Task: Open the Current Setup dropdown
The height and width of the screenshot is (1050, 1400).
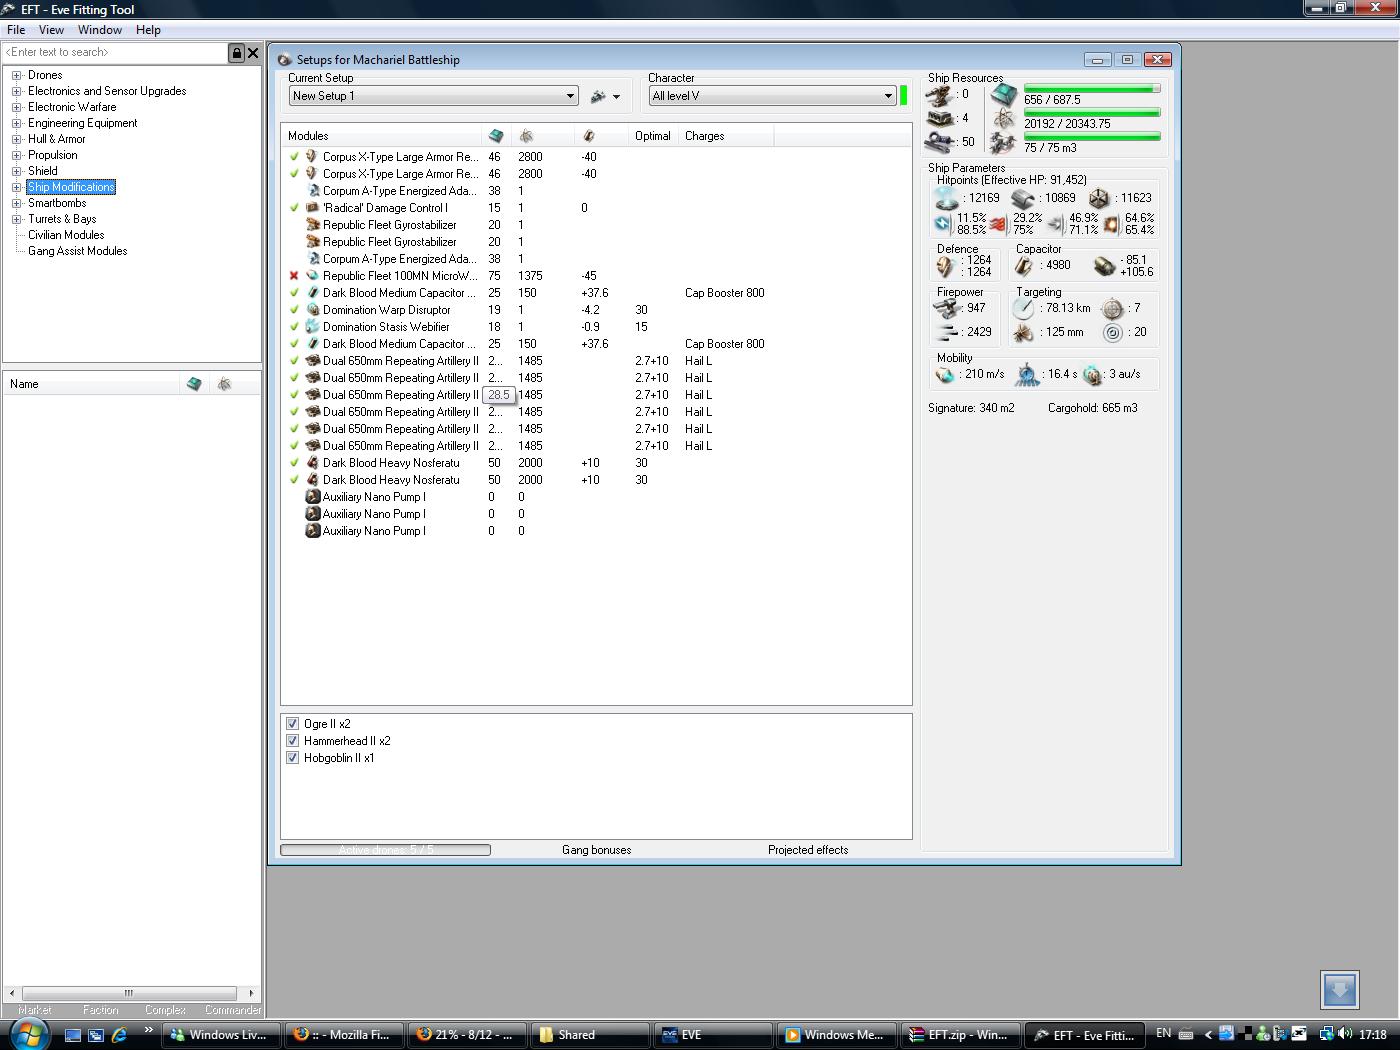Action: point(434,96)
